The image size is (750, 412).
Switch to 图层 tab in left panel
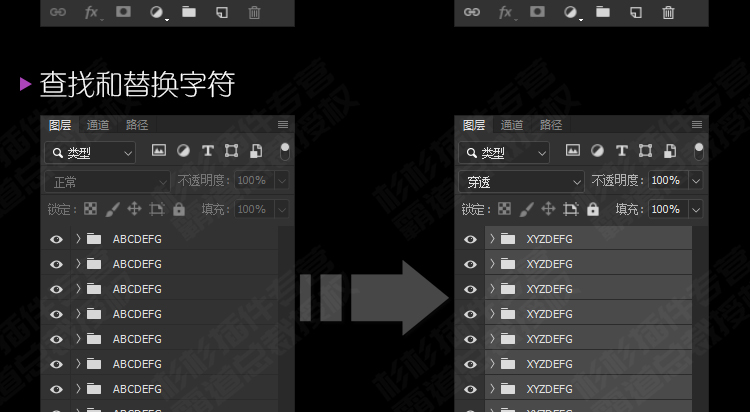[60, 125]
